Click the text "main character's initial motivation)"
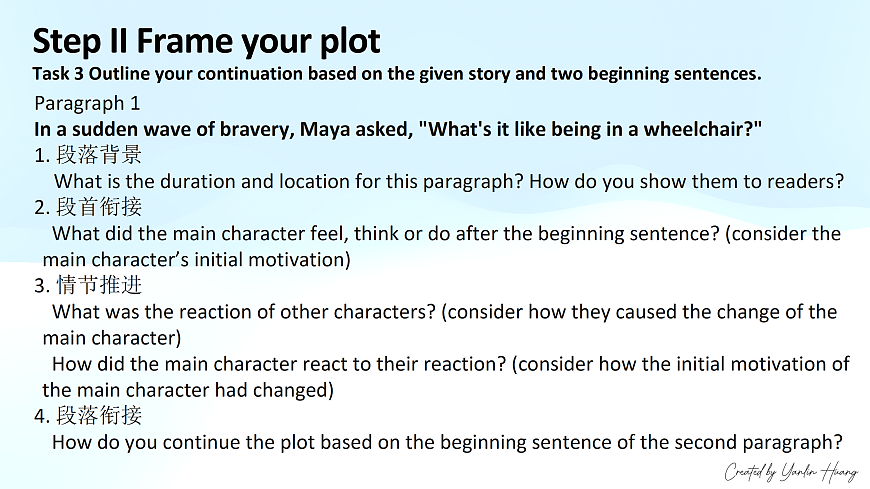 (196, 259)
